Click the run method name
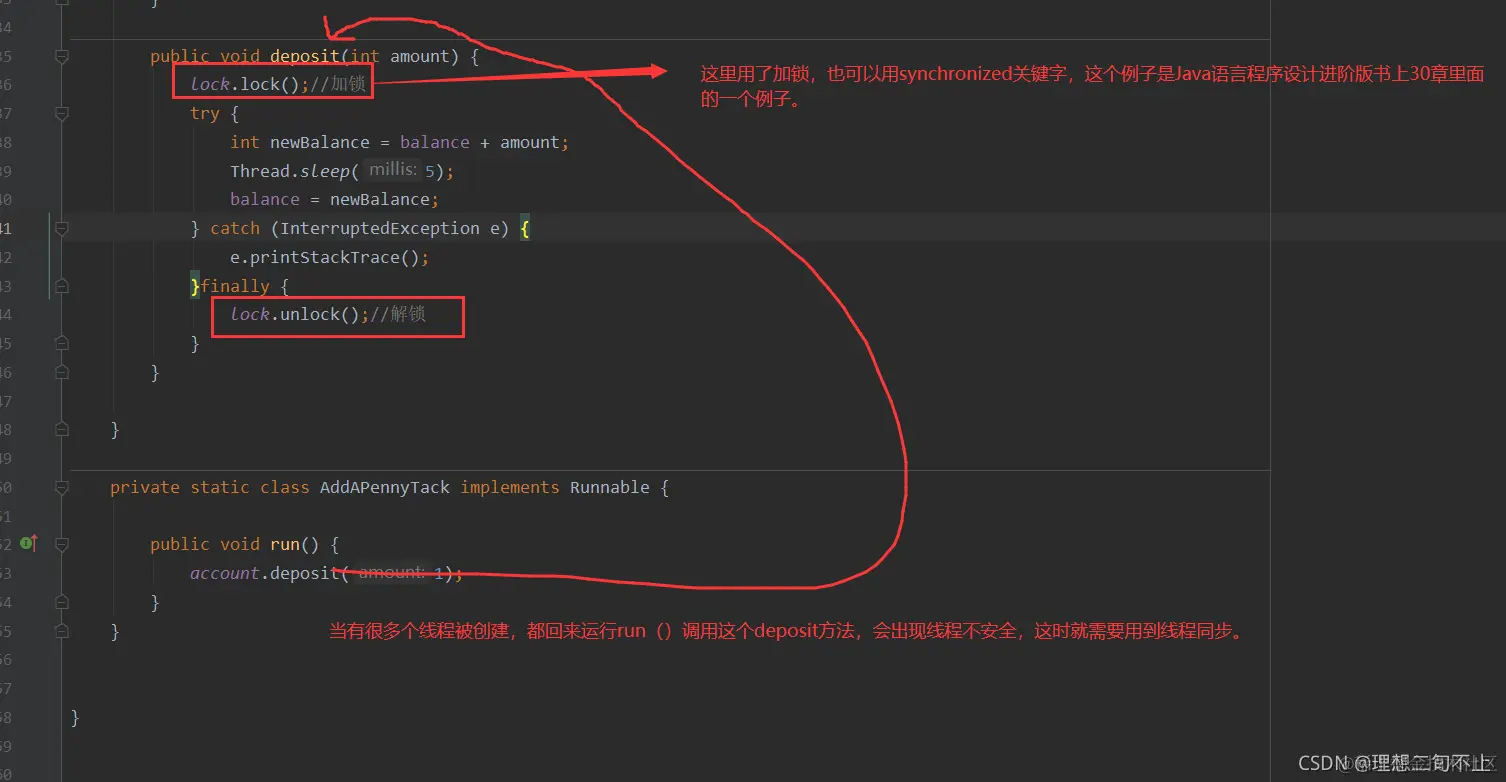Viewport: 1506px width, 782px height. pos(285,544)
